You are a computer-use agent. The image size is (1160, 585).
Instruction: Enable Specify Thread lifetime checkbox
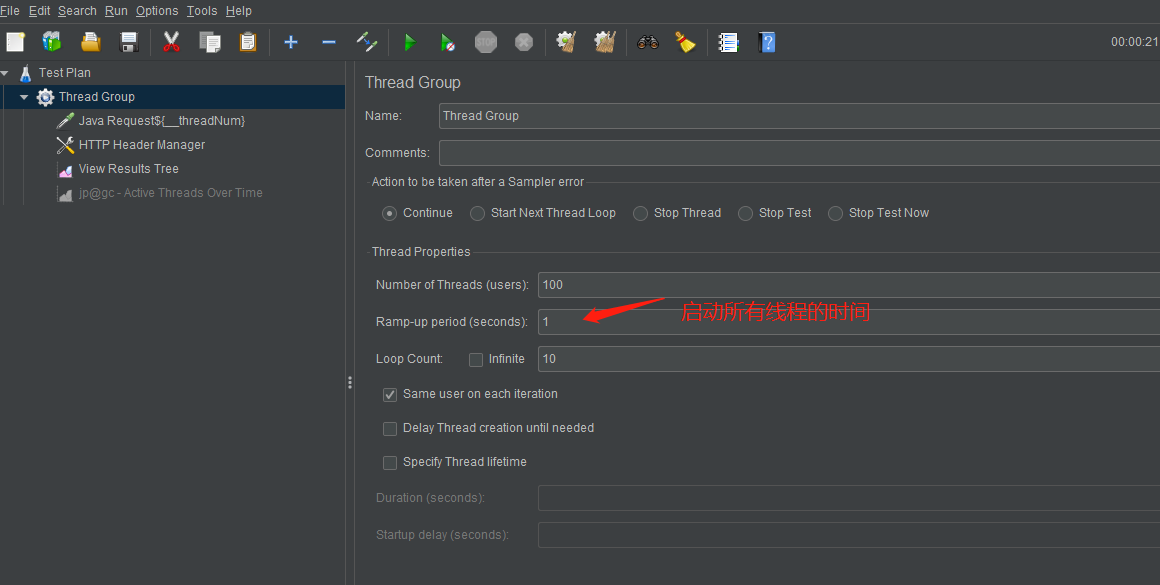point(390,462)
